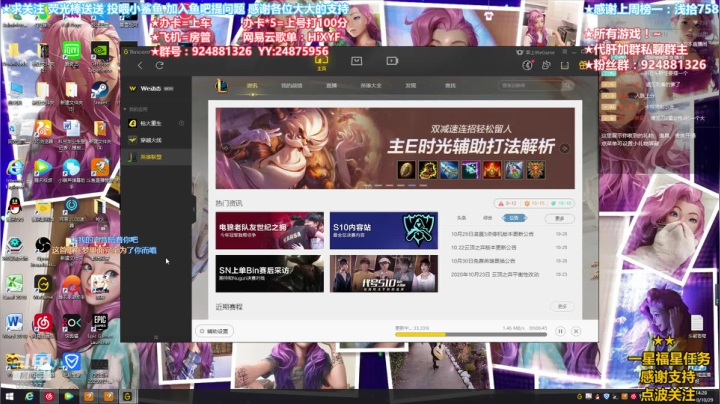Screen dimensions: 720x404
Task: Click the gift box icon in header
Action: click(x=583, y=65)
